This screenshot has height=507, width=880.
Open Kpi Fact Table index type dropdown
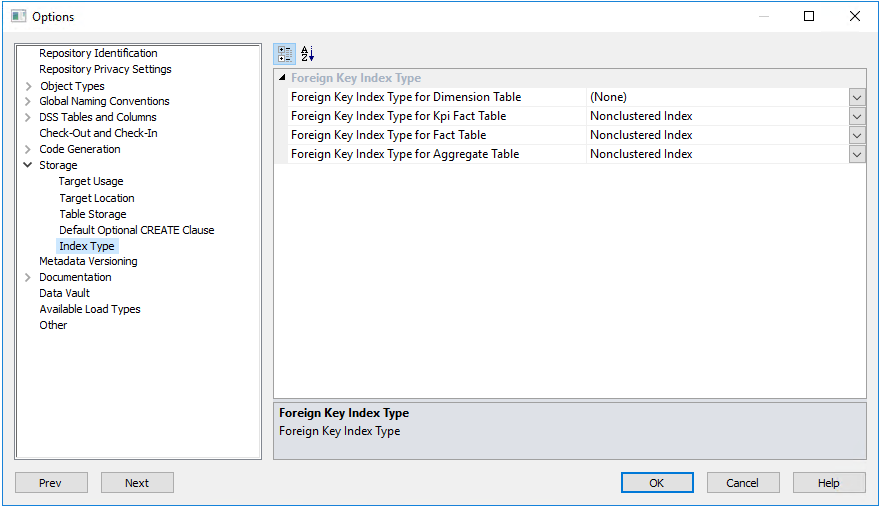[x=857, y=116]
